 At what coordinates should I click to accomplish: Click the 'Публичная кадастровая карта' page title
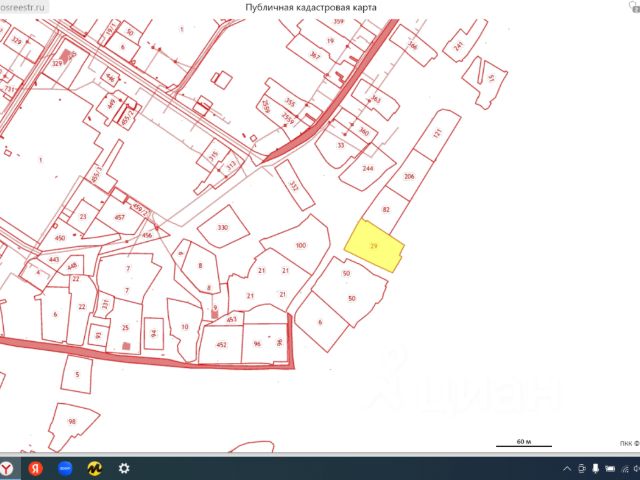click(311, 7)
